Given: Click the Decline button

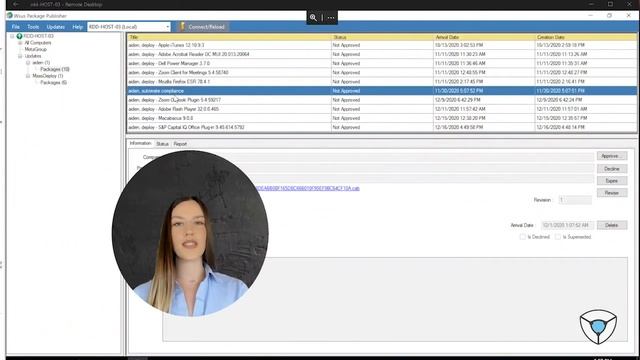Looking at the screenshot, I should click(612, 169).
